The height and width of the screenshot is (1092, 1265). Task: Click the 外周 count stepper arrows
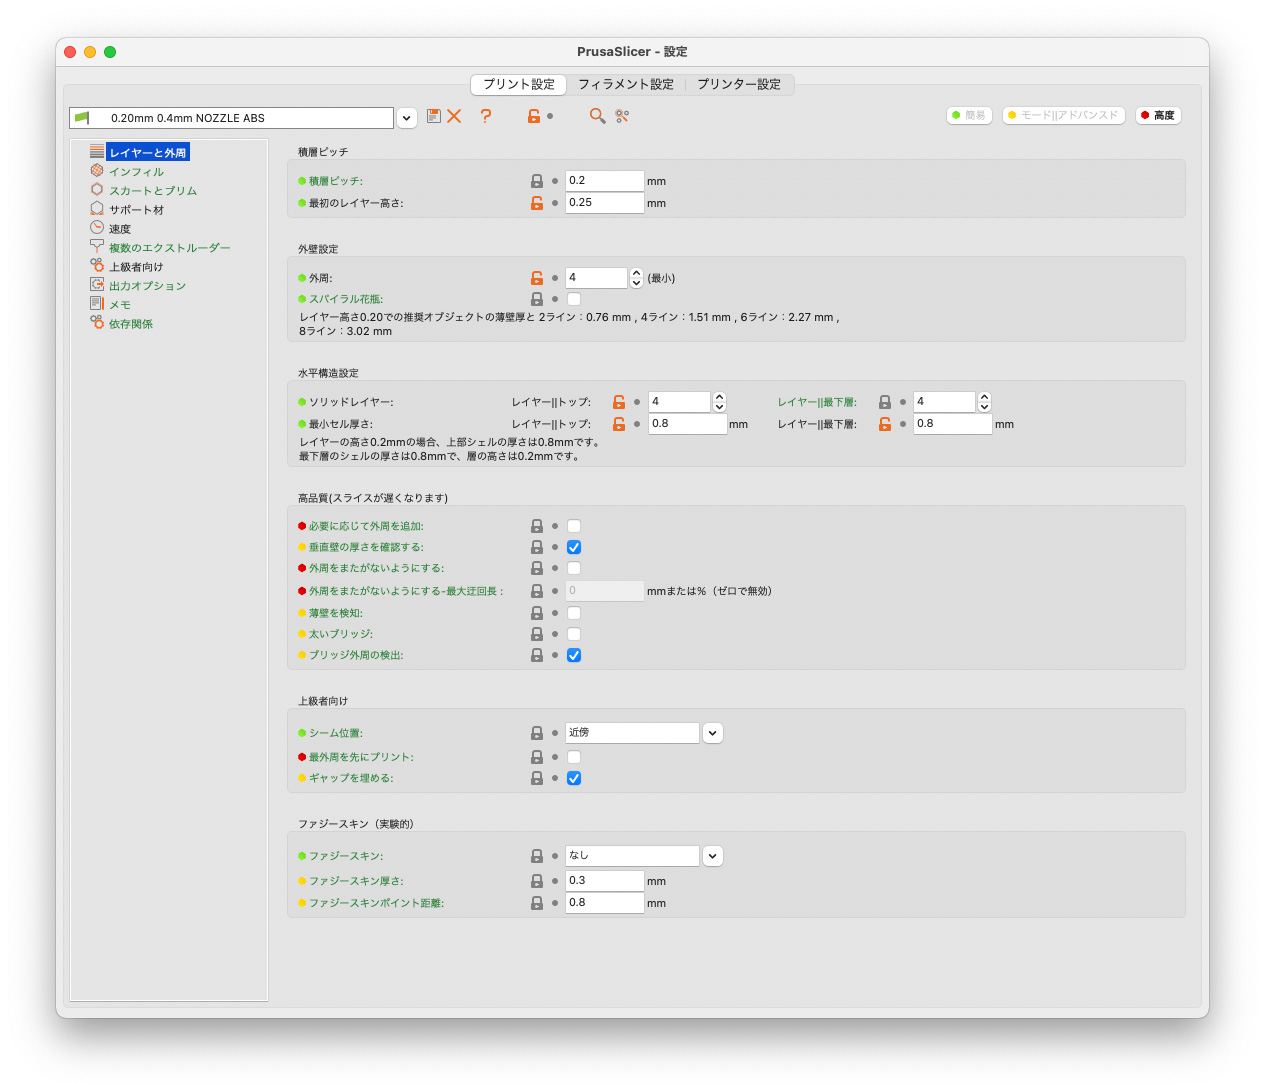point(636,278)
